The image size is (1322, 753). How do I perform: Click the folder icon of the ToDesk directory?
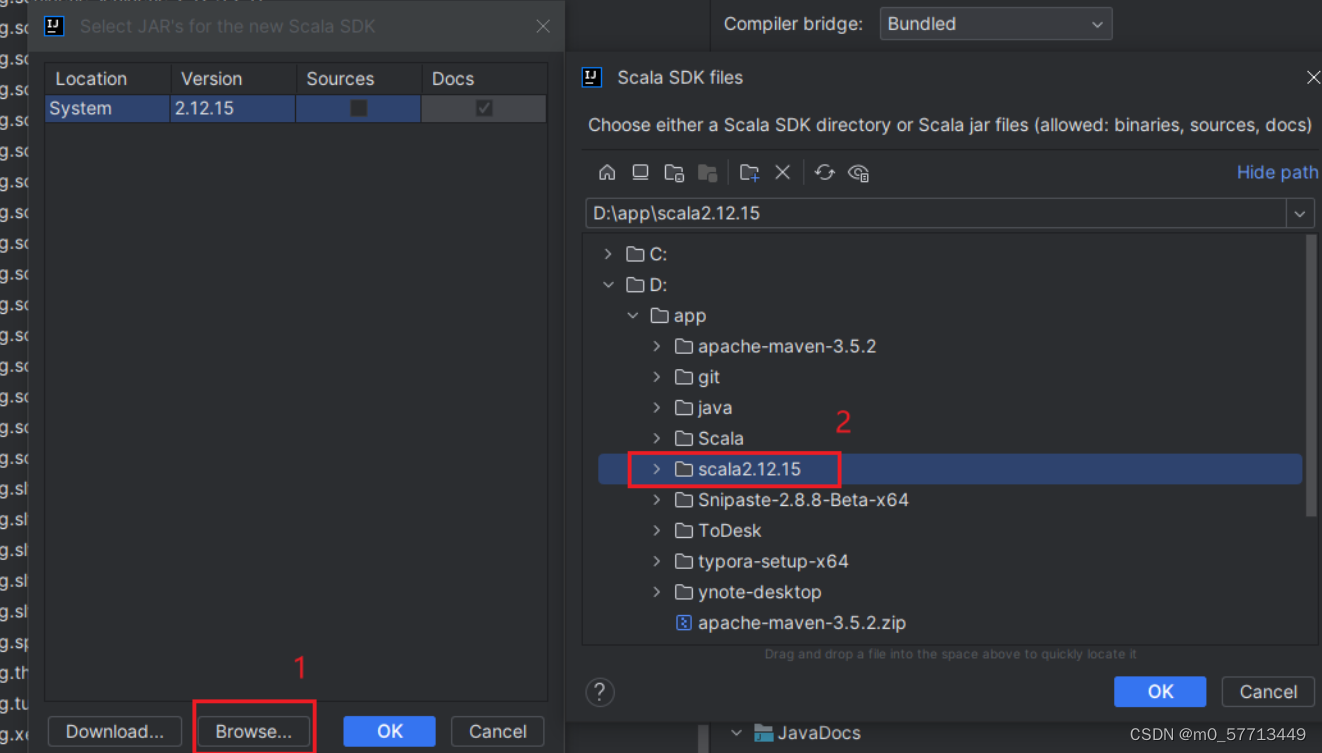coord(684,530)
